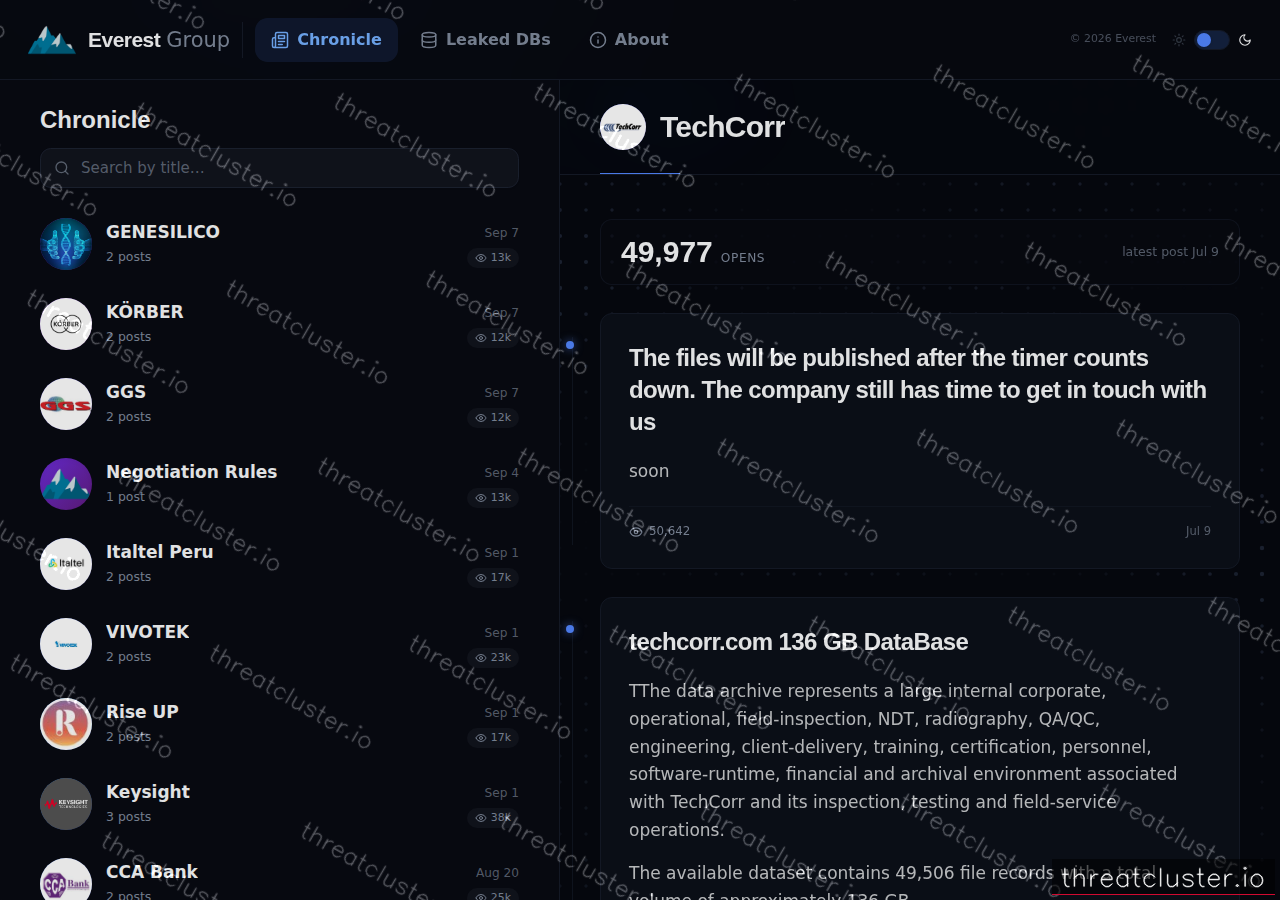Open the GGS entry

[x=279, y=404]
